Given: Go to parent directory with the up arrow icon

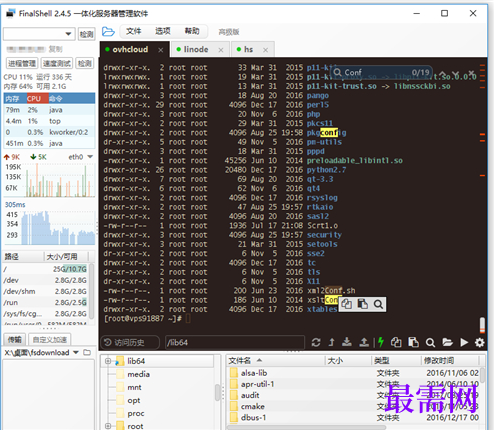Looking at the screenshot, I should [x=331, y=342].
